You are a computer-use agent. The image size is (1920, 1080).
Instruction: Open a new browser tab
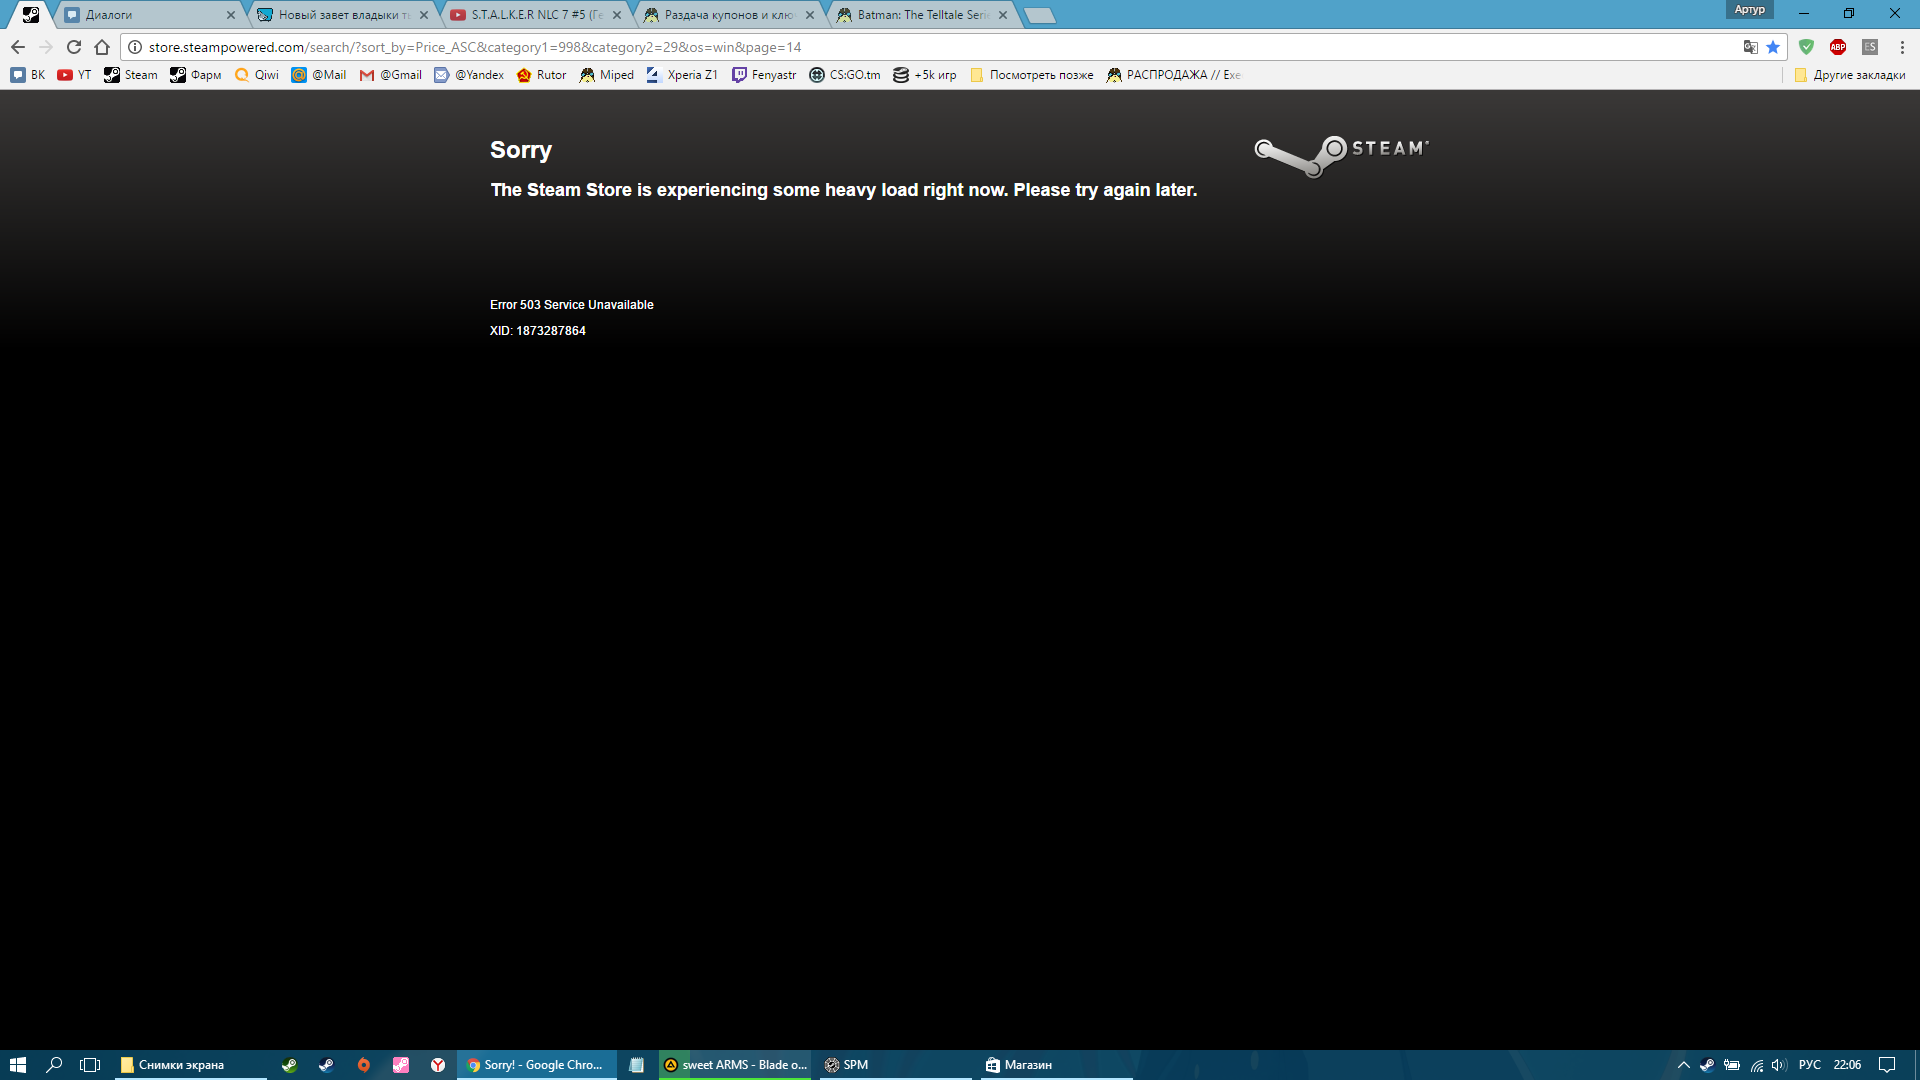click(1040, 15)
